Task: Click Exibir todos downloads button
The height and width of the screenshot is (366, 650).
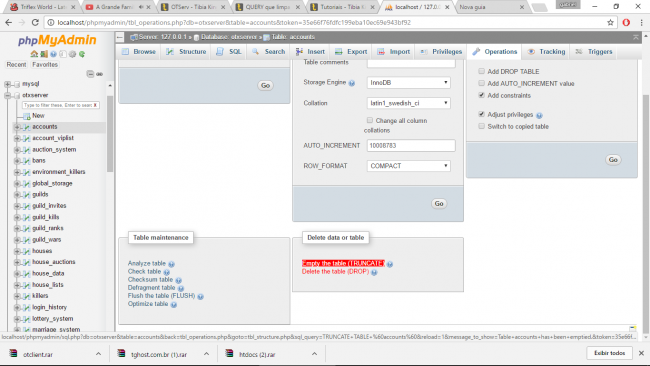Action: 609,353
